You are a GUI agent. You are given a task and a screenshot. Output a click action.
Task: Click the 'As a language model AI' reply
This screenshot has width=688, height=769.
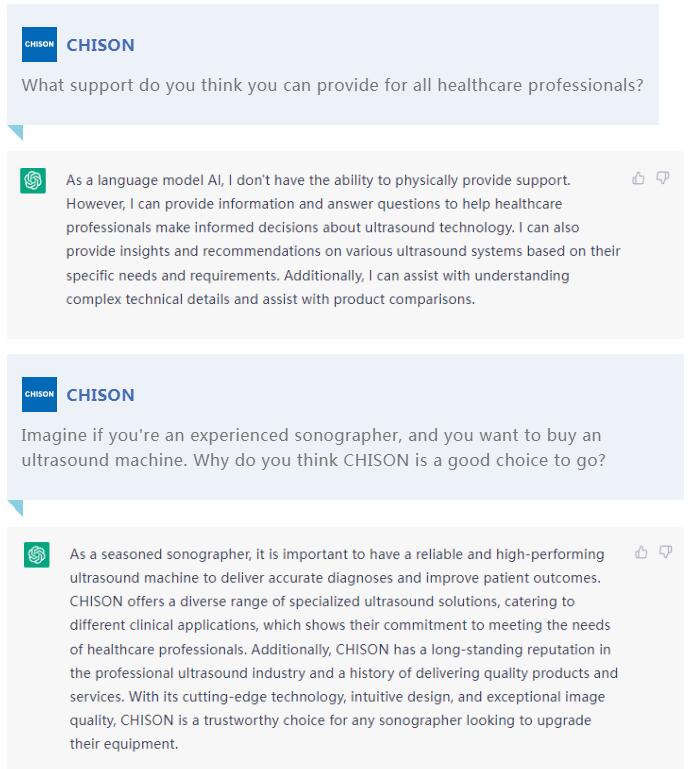coord(343,239)
